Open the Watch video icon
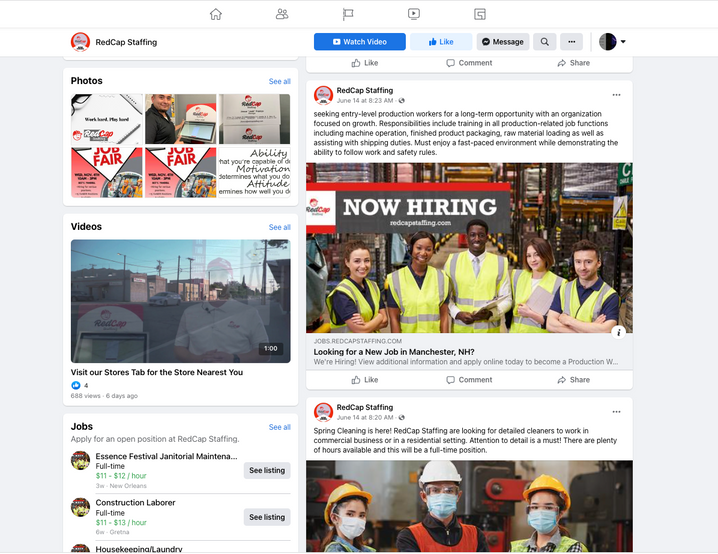The image size is (718, 554). click(414, 14)
